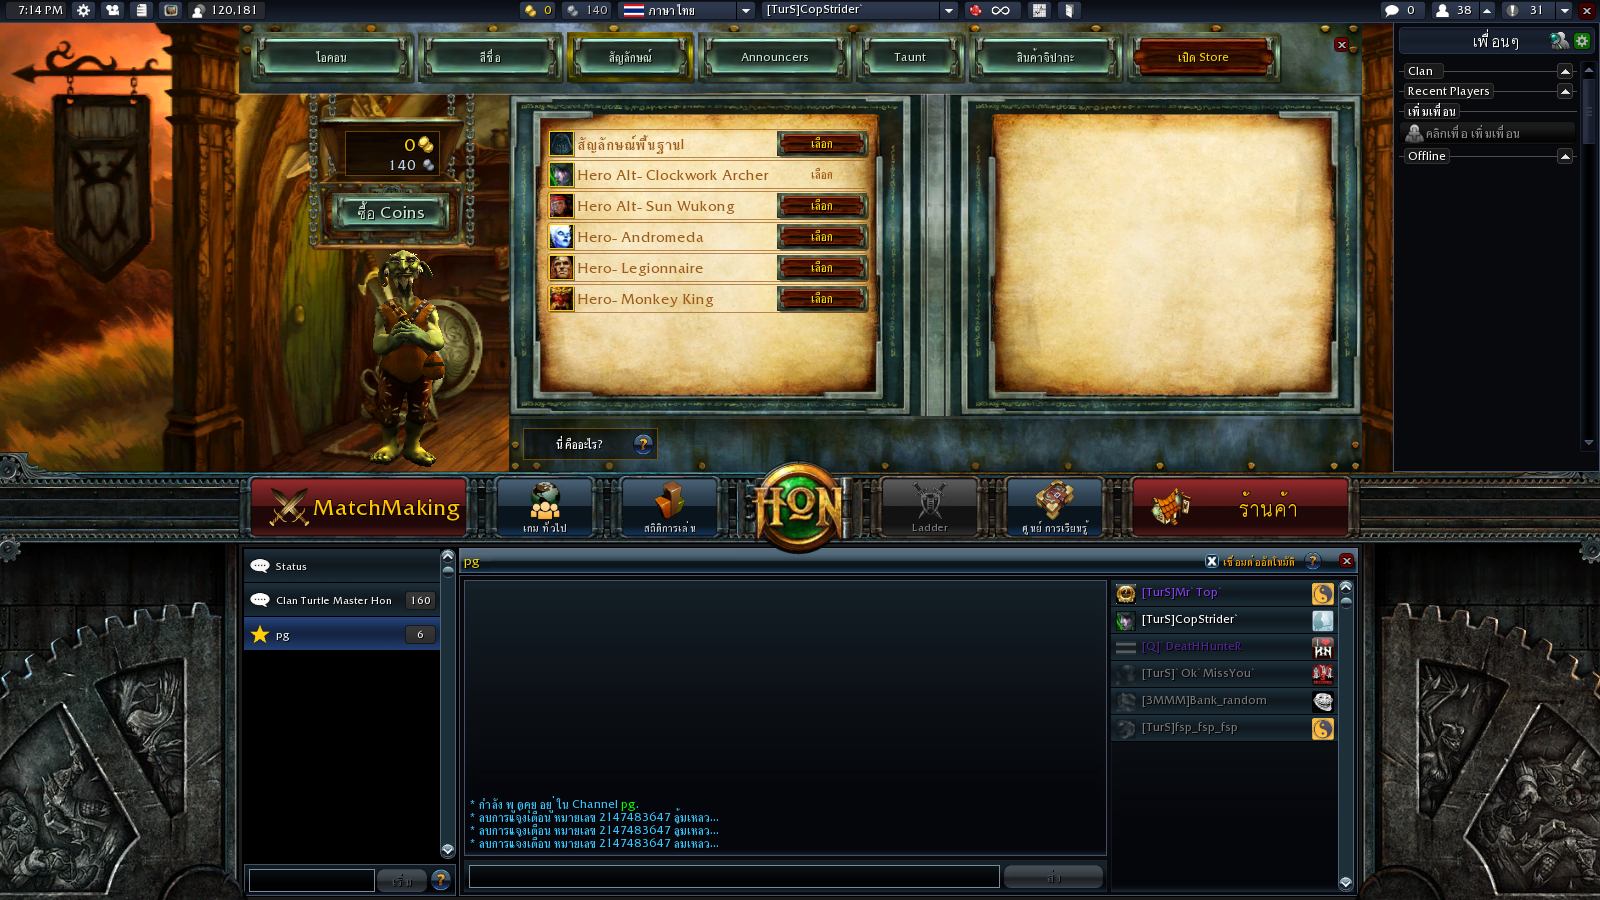Image resolution: width=1600 pixels, height=900 pixels.
Task: Open the play statistics button
Action: click(670, 507)
